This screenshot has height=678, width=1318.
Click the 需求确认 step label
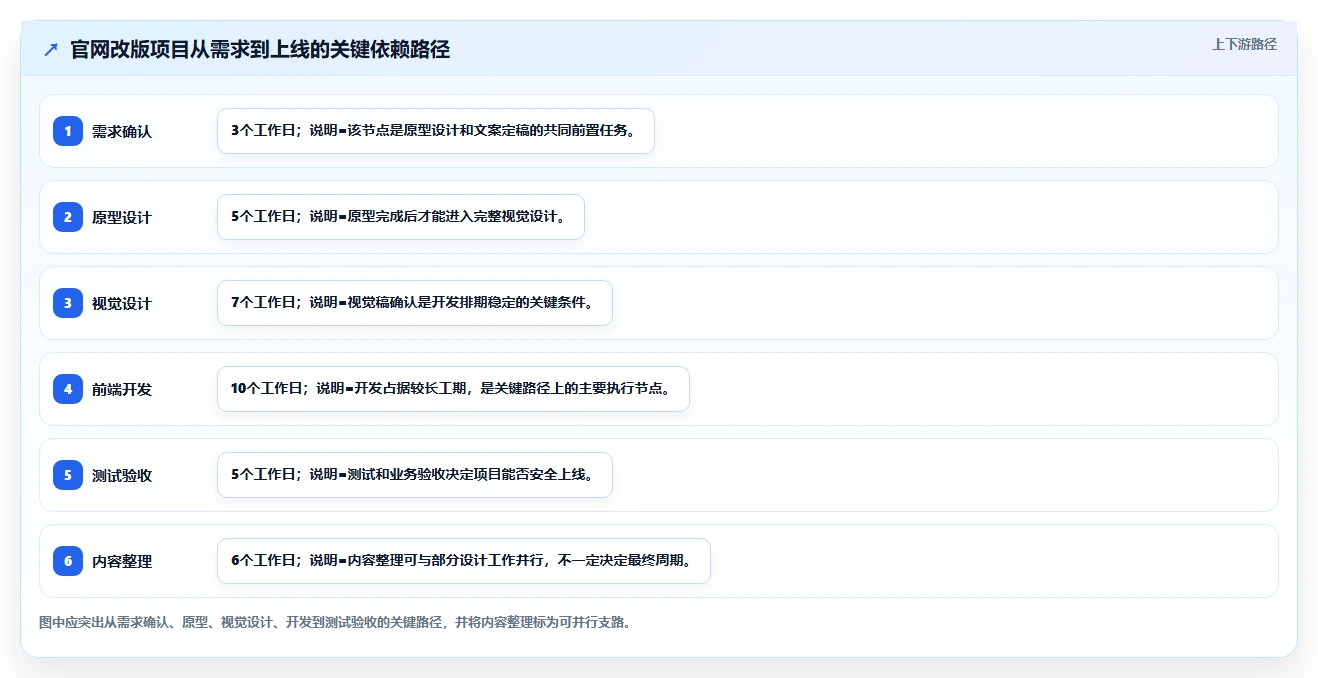122,131
